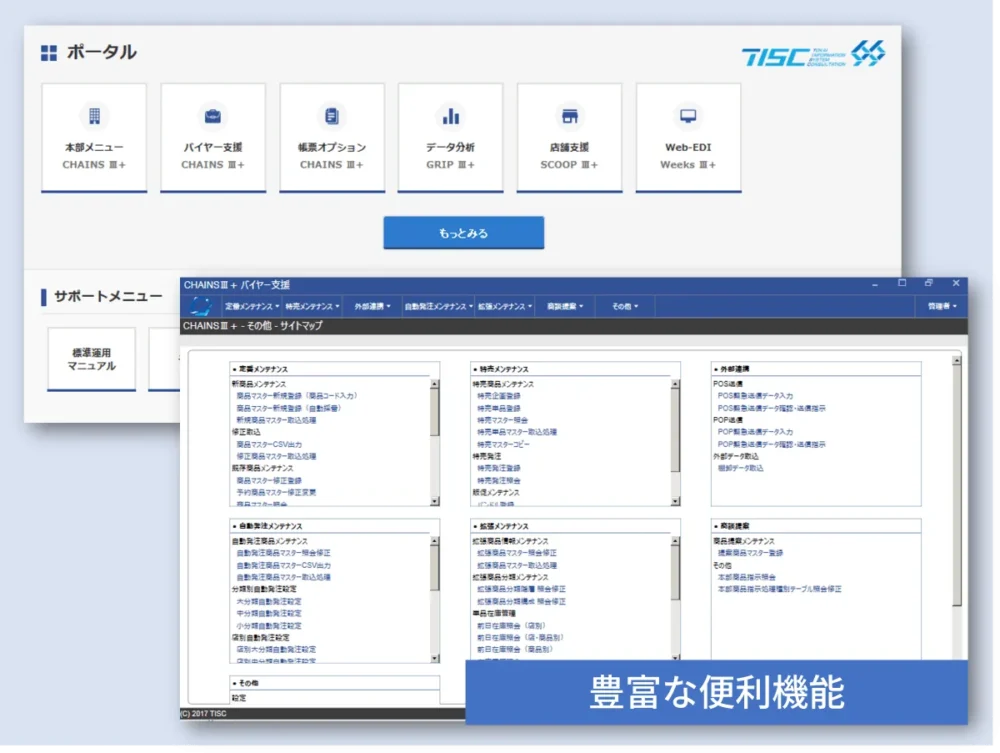Select the 棚卸データ取込 link
Screen dimensions: 1000x753
point(740,469)
